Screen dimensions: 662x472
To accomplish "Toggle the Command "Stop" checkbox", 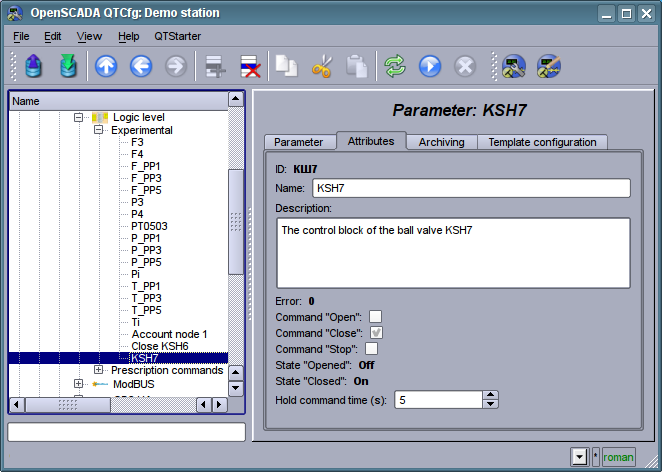I will tap(372, 349).
